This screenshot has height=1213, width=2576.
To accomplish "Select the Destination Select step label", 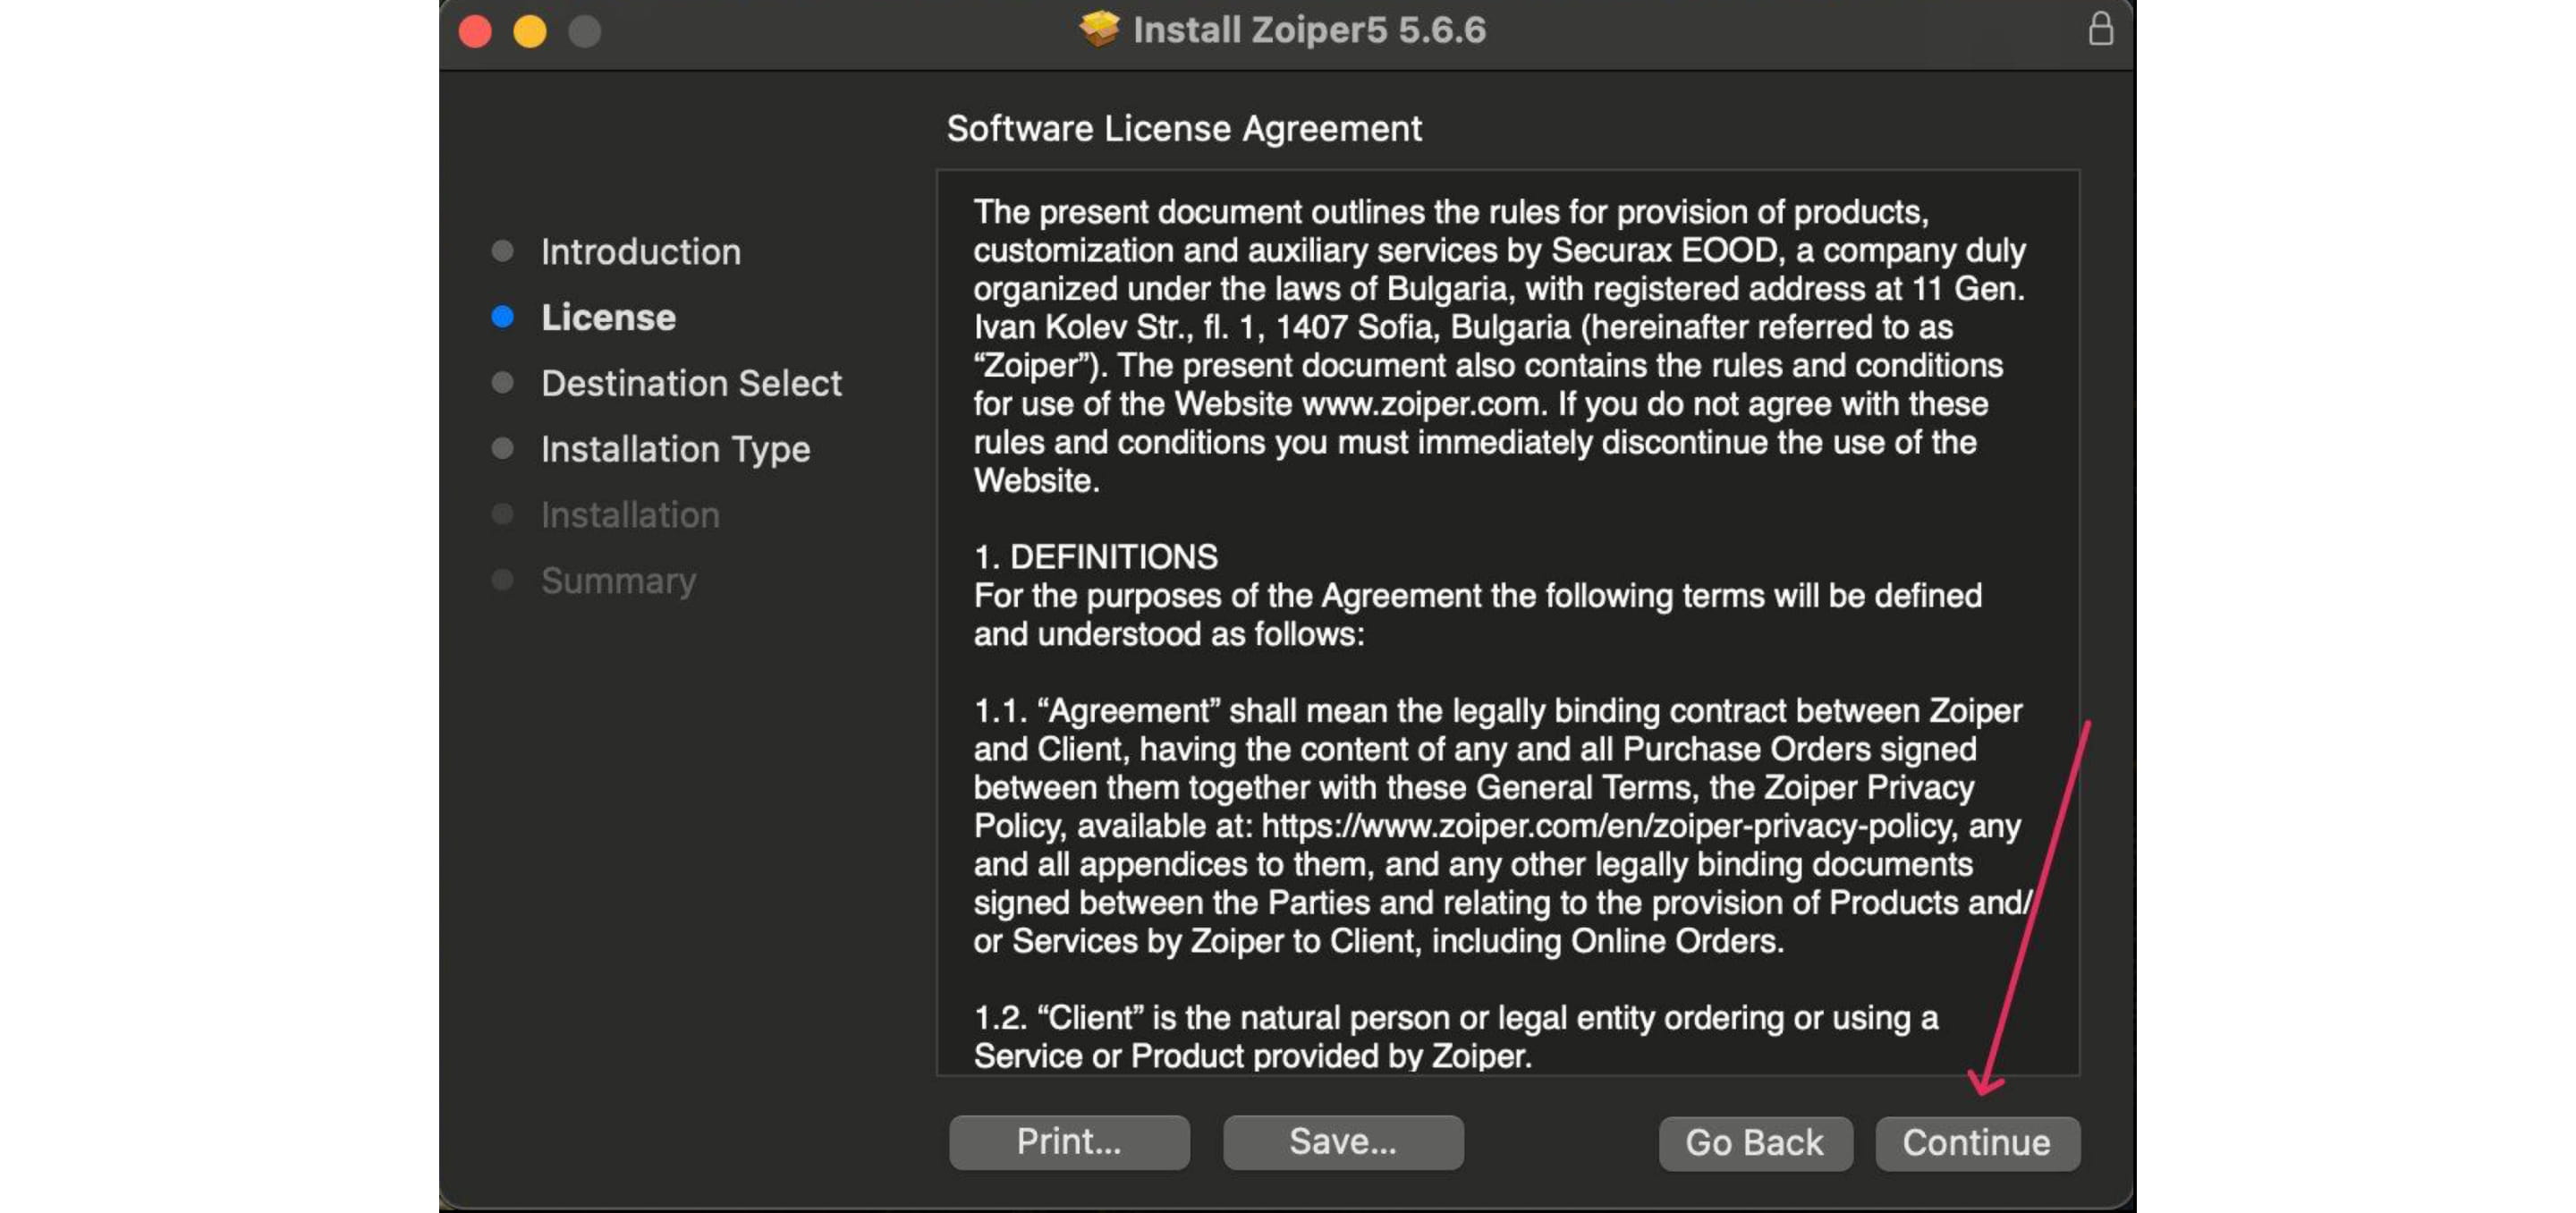I will click(691, 384).
